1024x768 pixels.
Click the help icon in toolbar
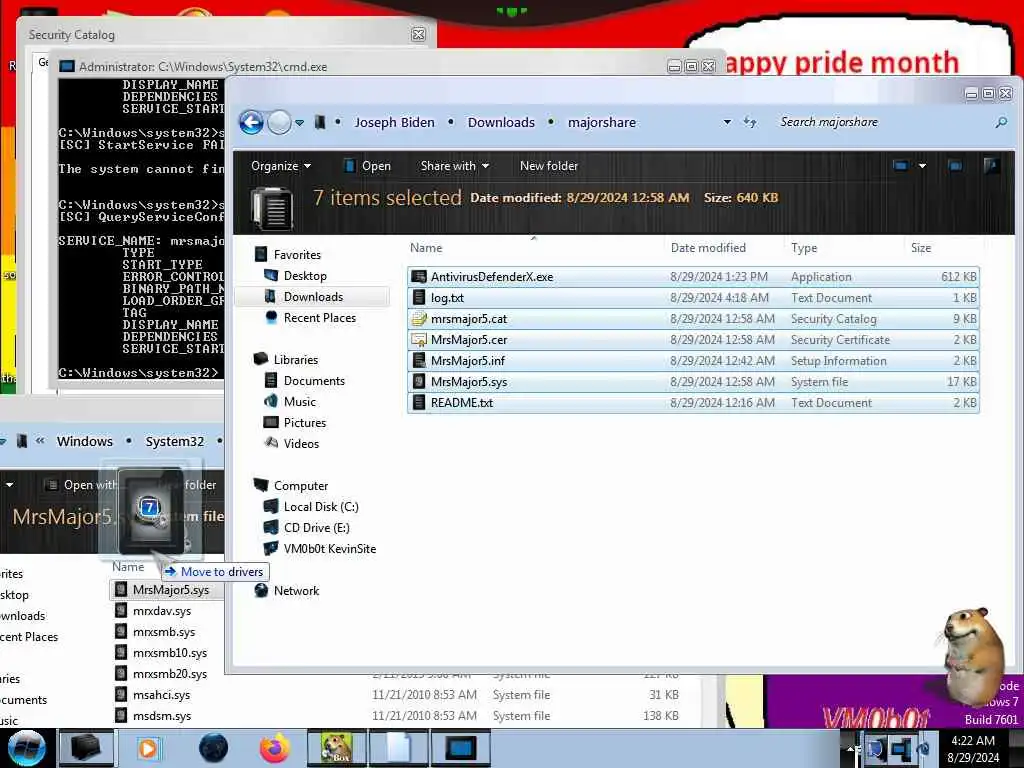click(x=991, y=166)
